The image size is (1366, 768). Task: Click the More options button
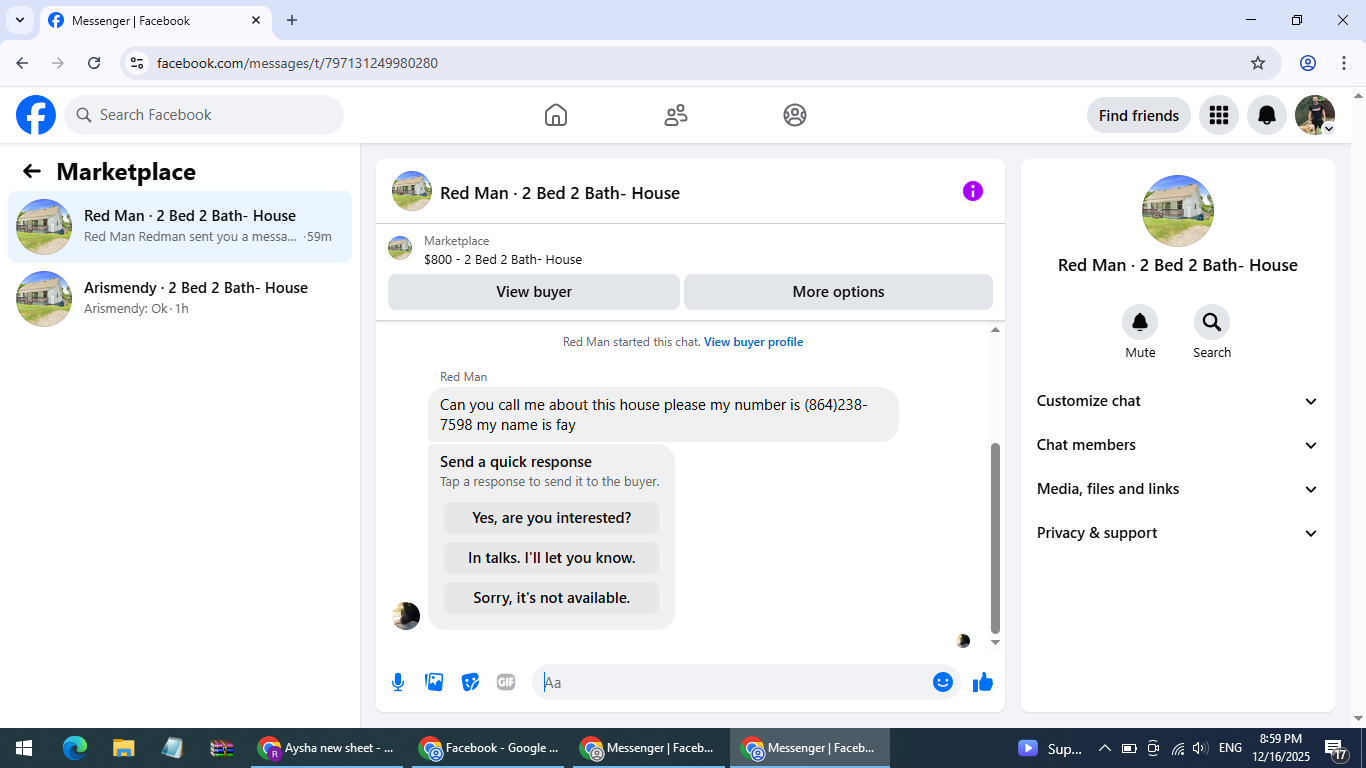click(838, 292)
